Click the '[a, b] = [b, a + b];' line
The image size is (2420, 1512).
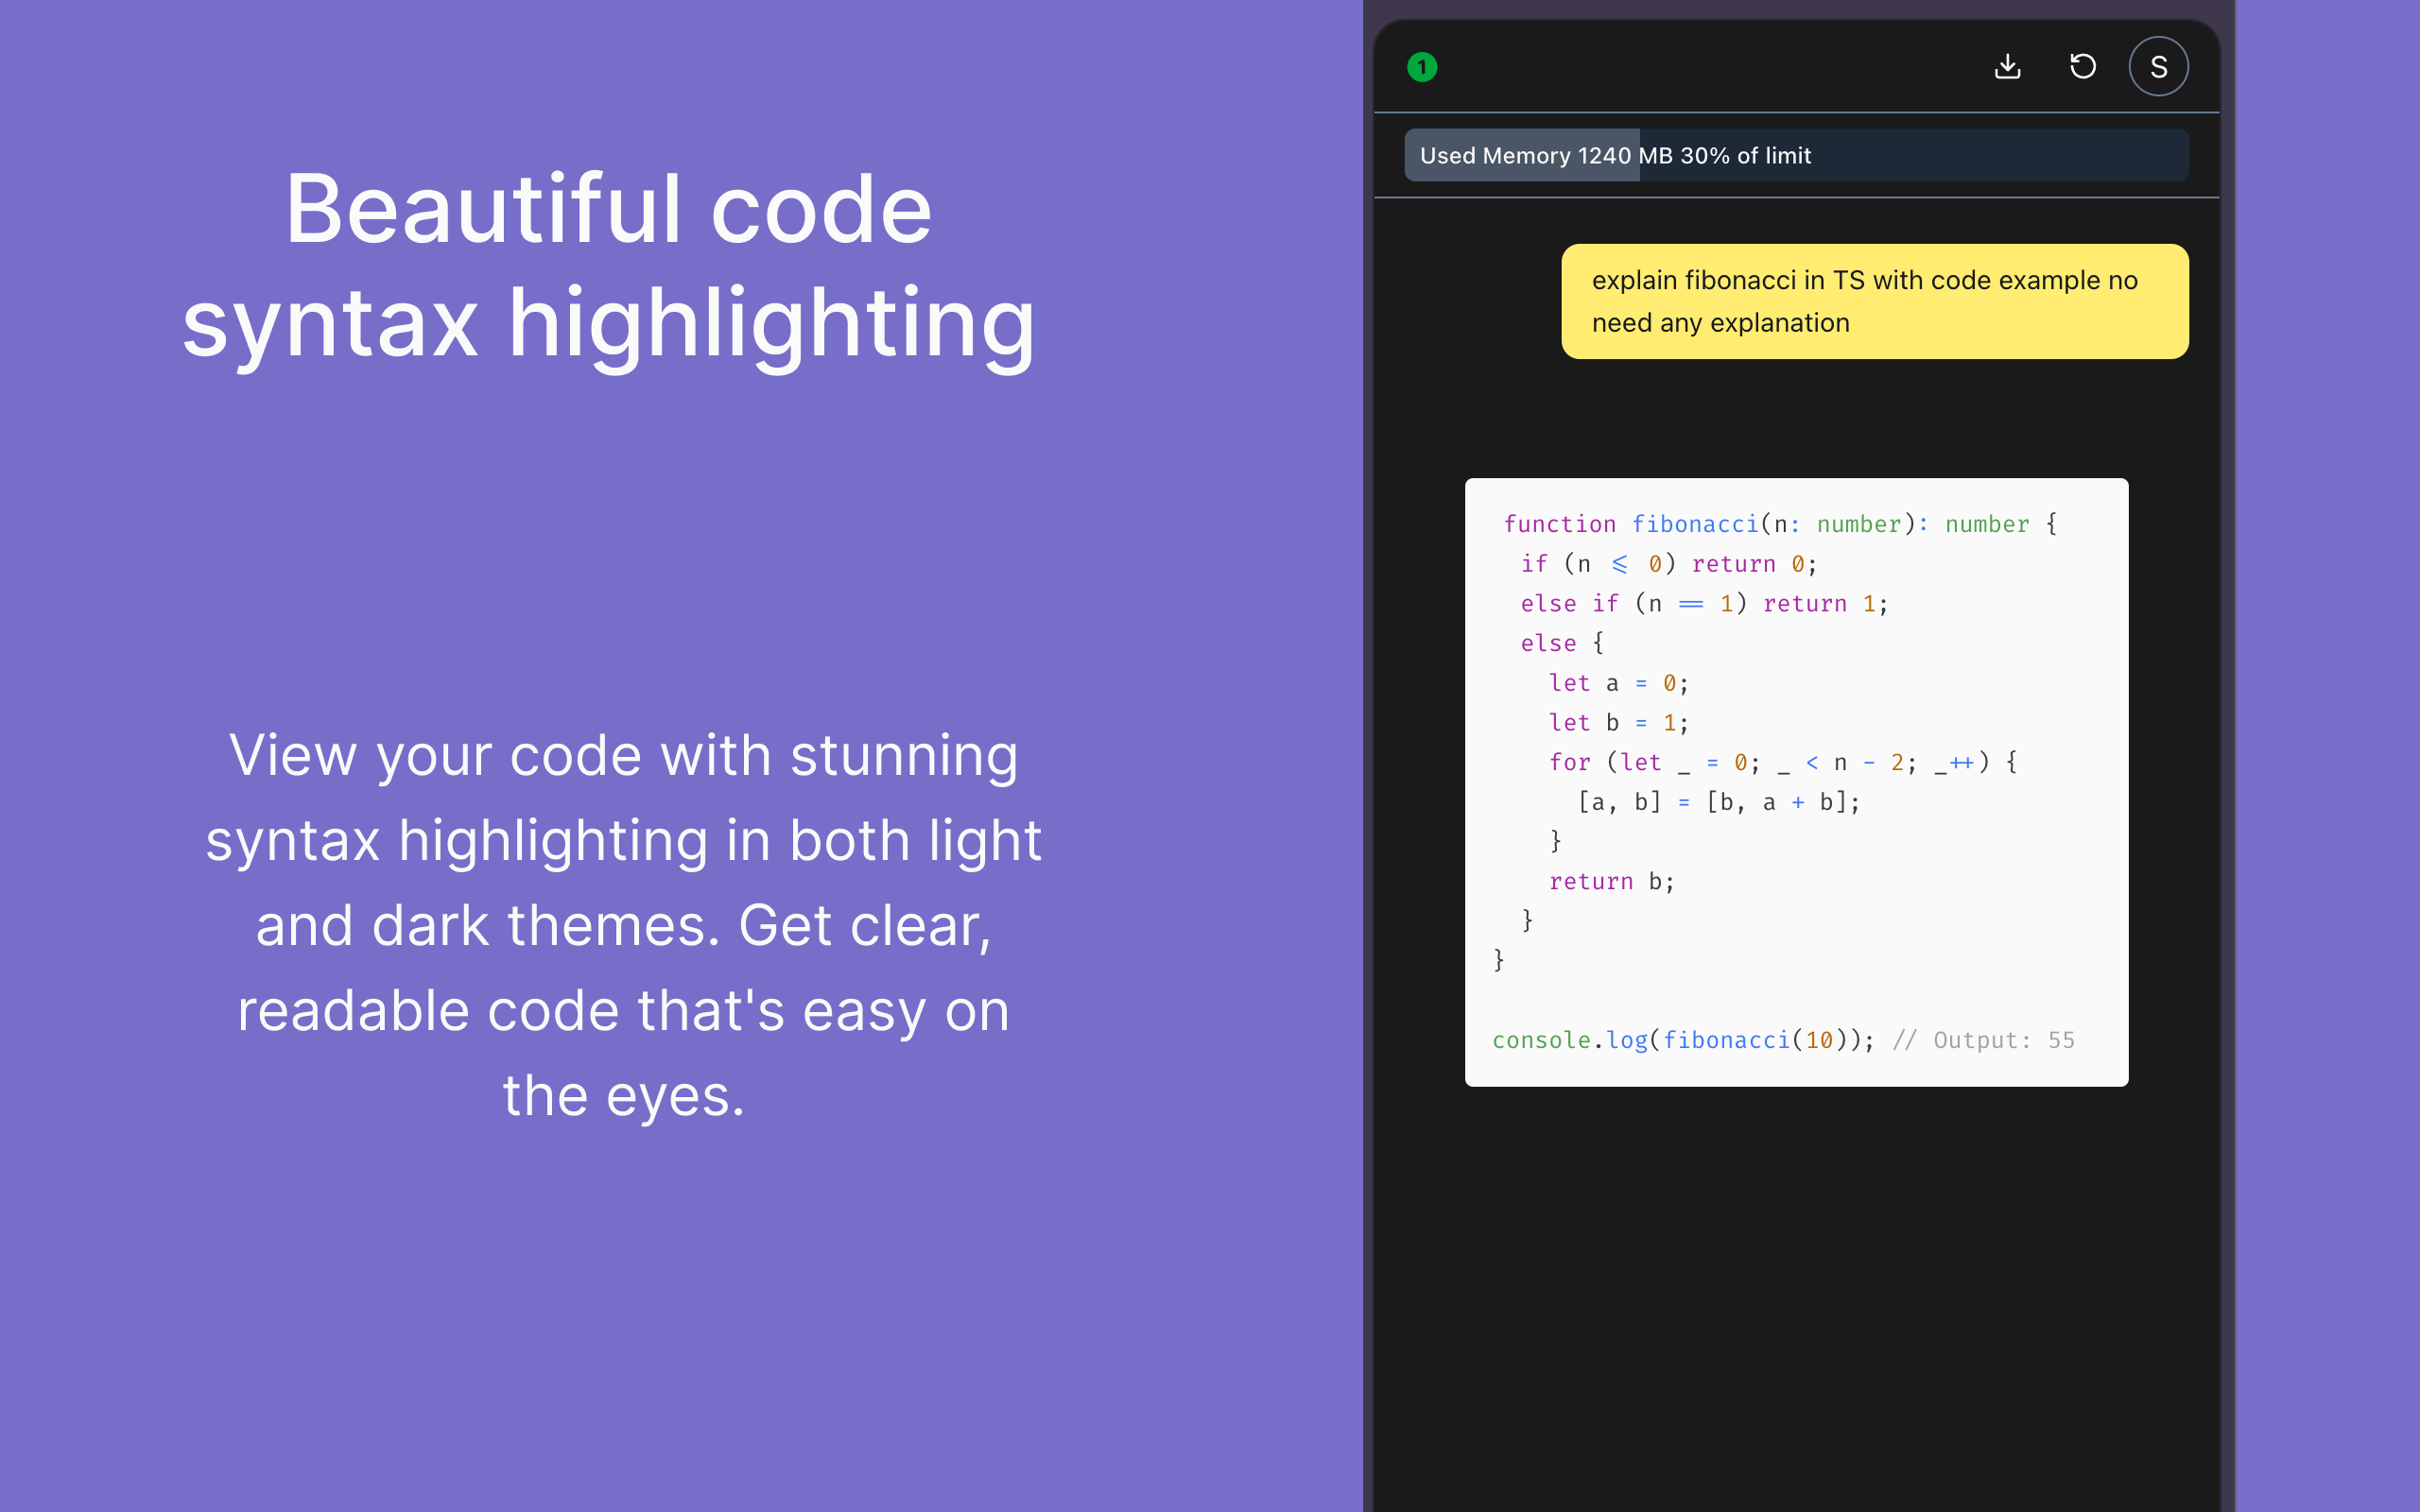pyautogui.click(x=1718, y=802)
